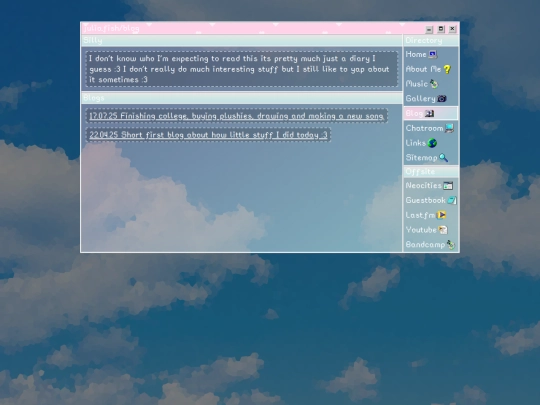Open the Last.fm profile link

pos(420,215)
